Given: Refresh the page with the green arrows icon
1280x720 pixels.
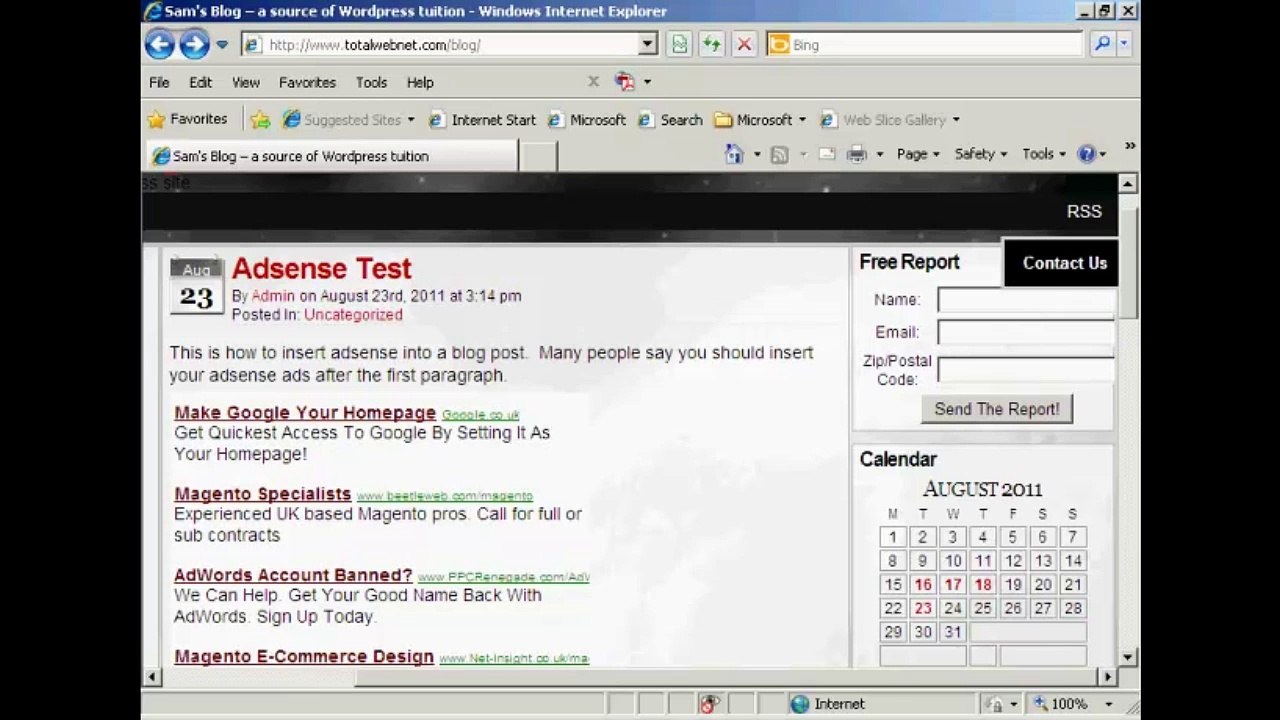Looking at the screenshot, I should pos(711,44).
